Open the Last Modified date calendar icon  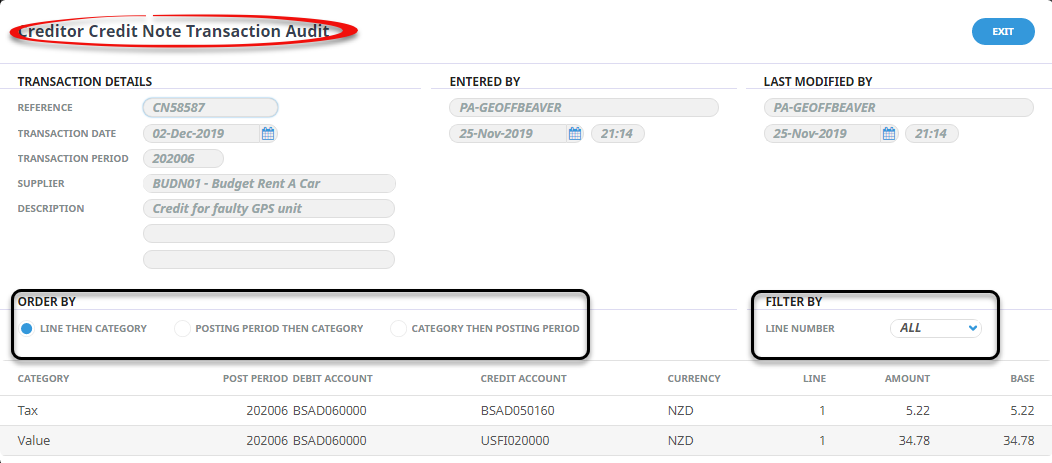click(889, 134)
